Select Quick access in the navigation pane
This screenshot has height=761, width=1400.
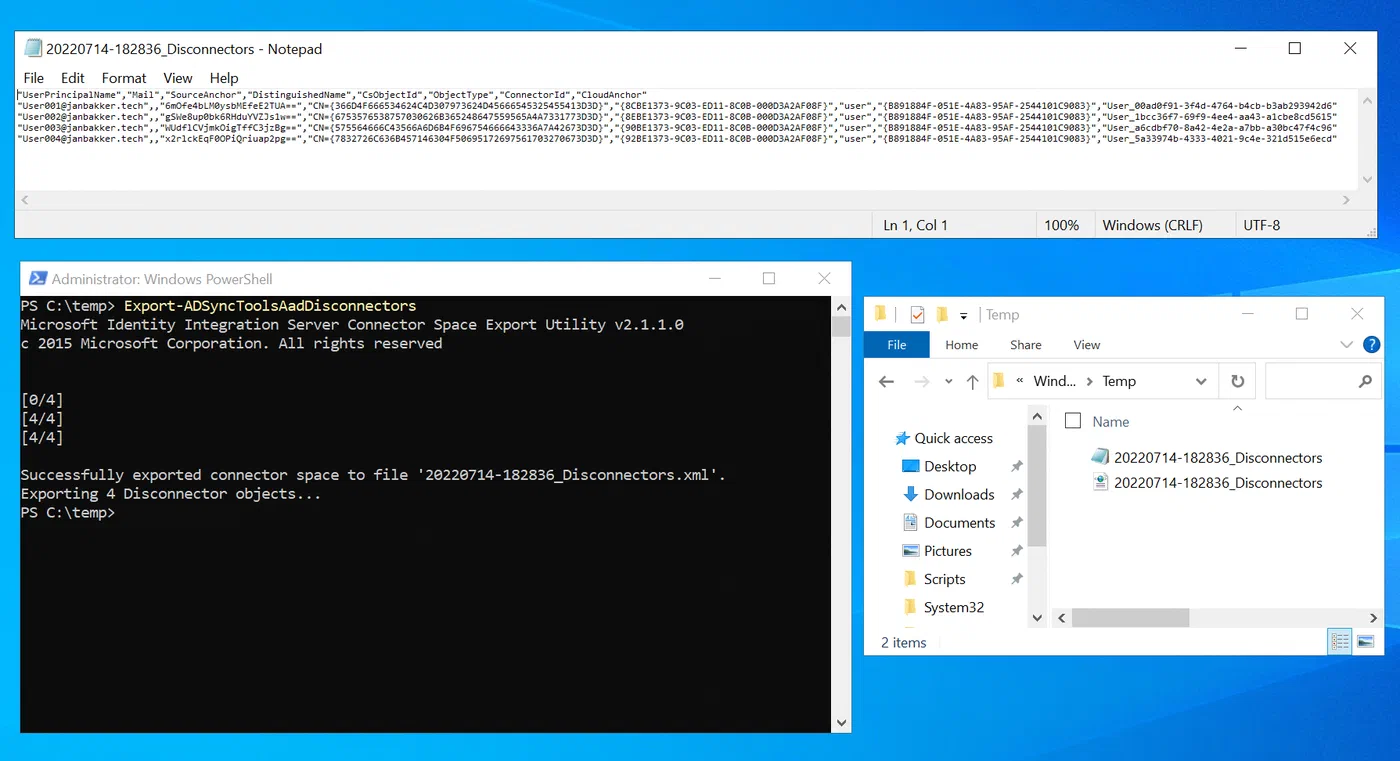tap(943, 438)
